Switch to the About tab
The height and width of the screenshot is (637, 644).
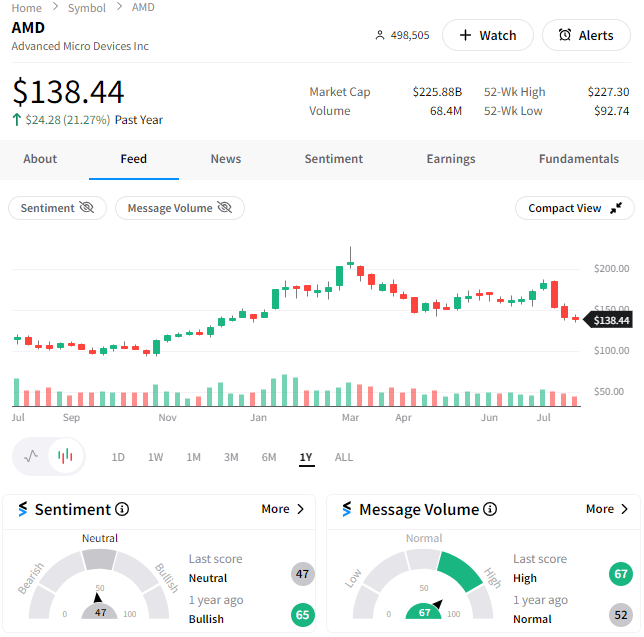(40, 159)
